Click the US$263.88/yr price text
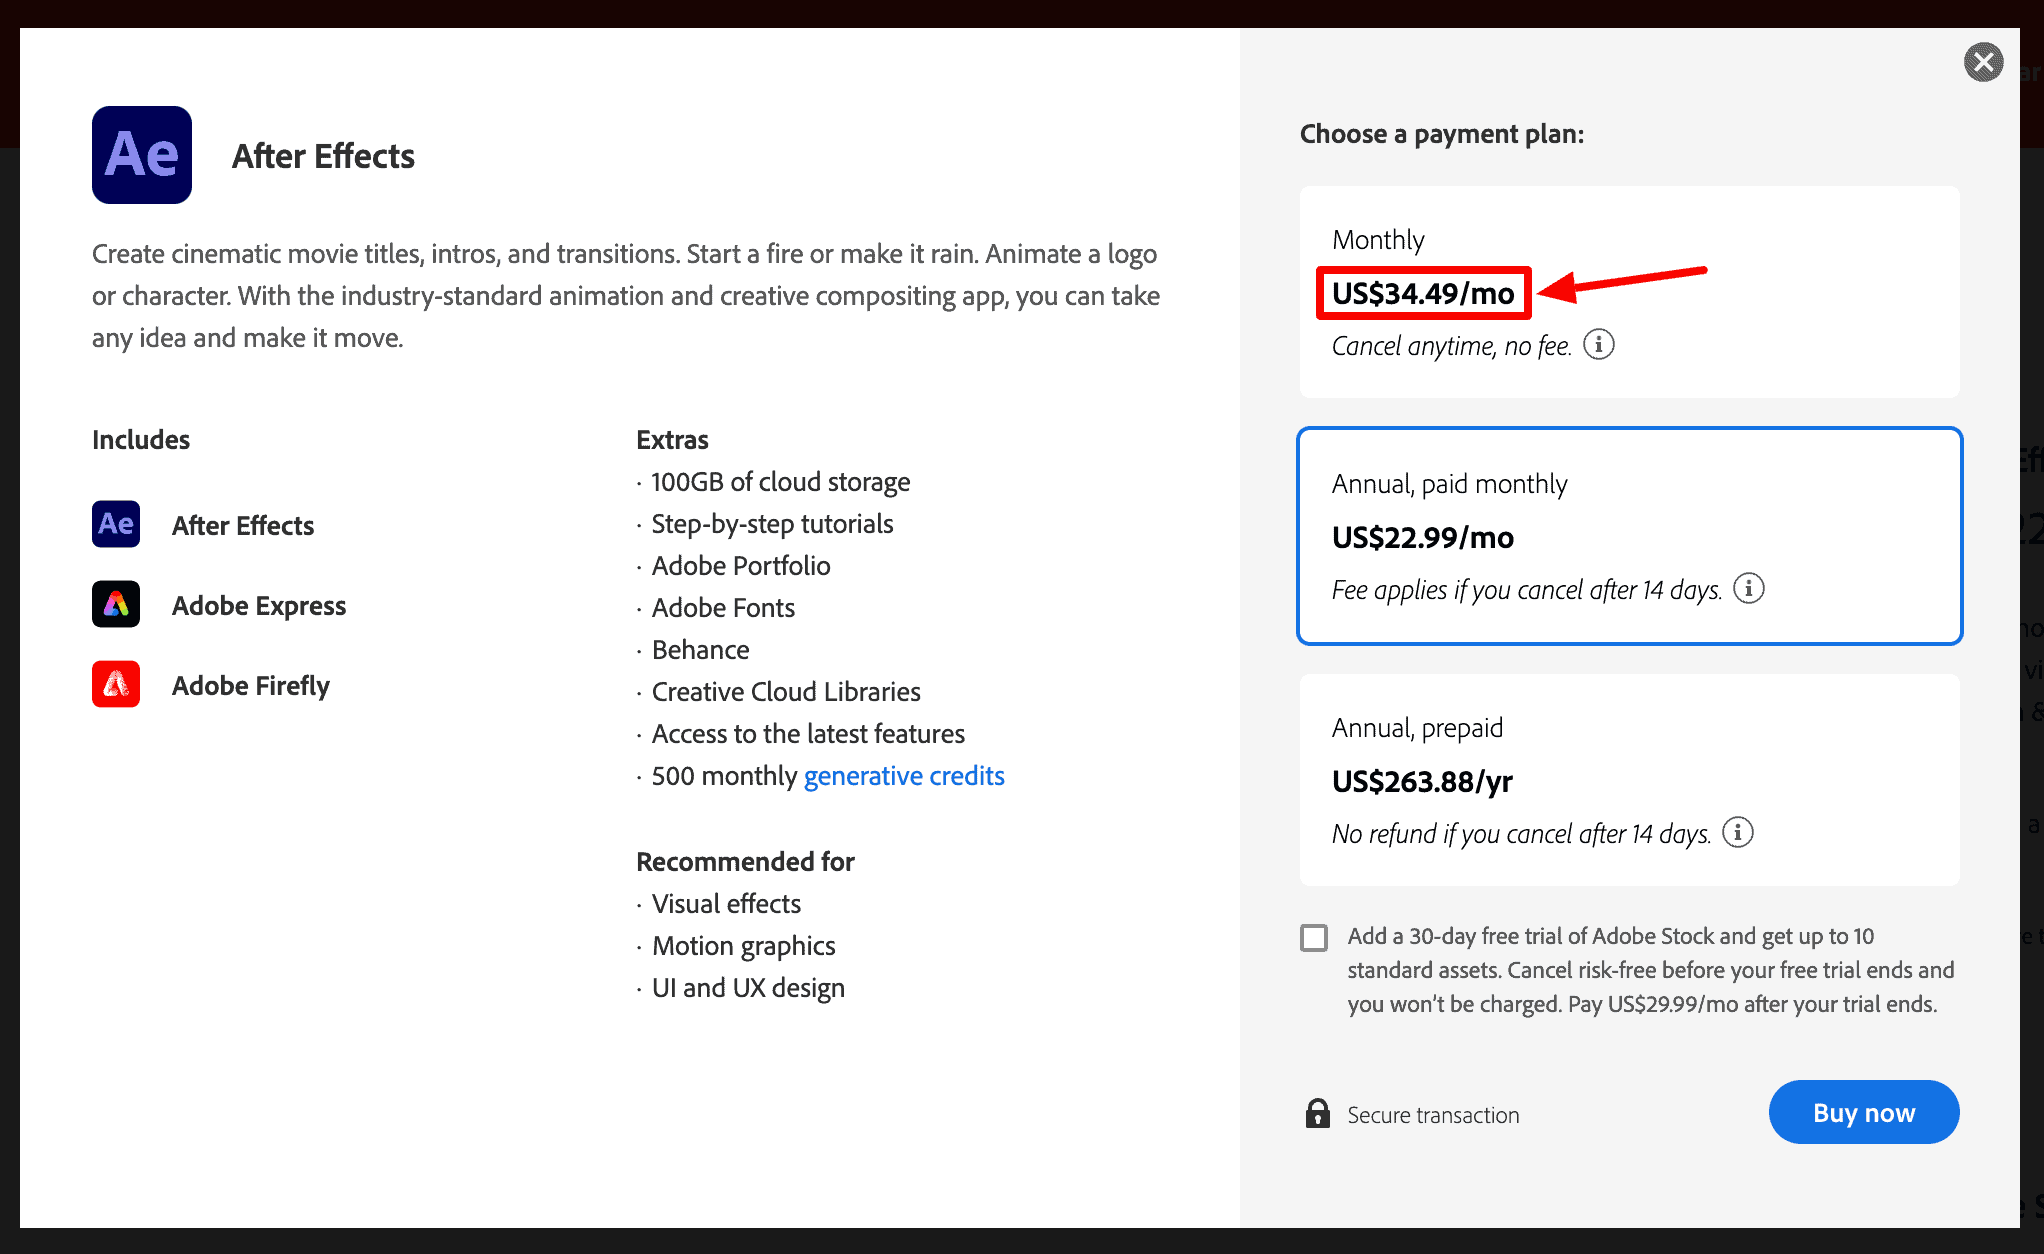The height and width of the screenshot is (1254, 2044). (x=1422, y=781)
